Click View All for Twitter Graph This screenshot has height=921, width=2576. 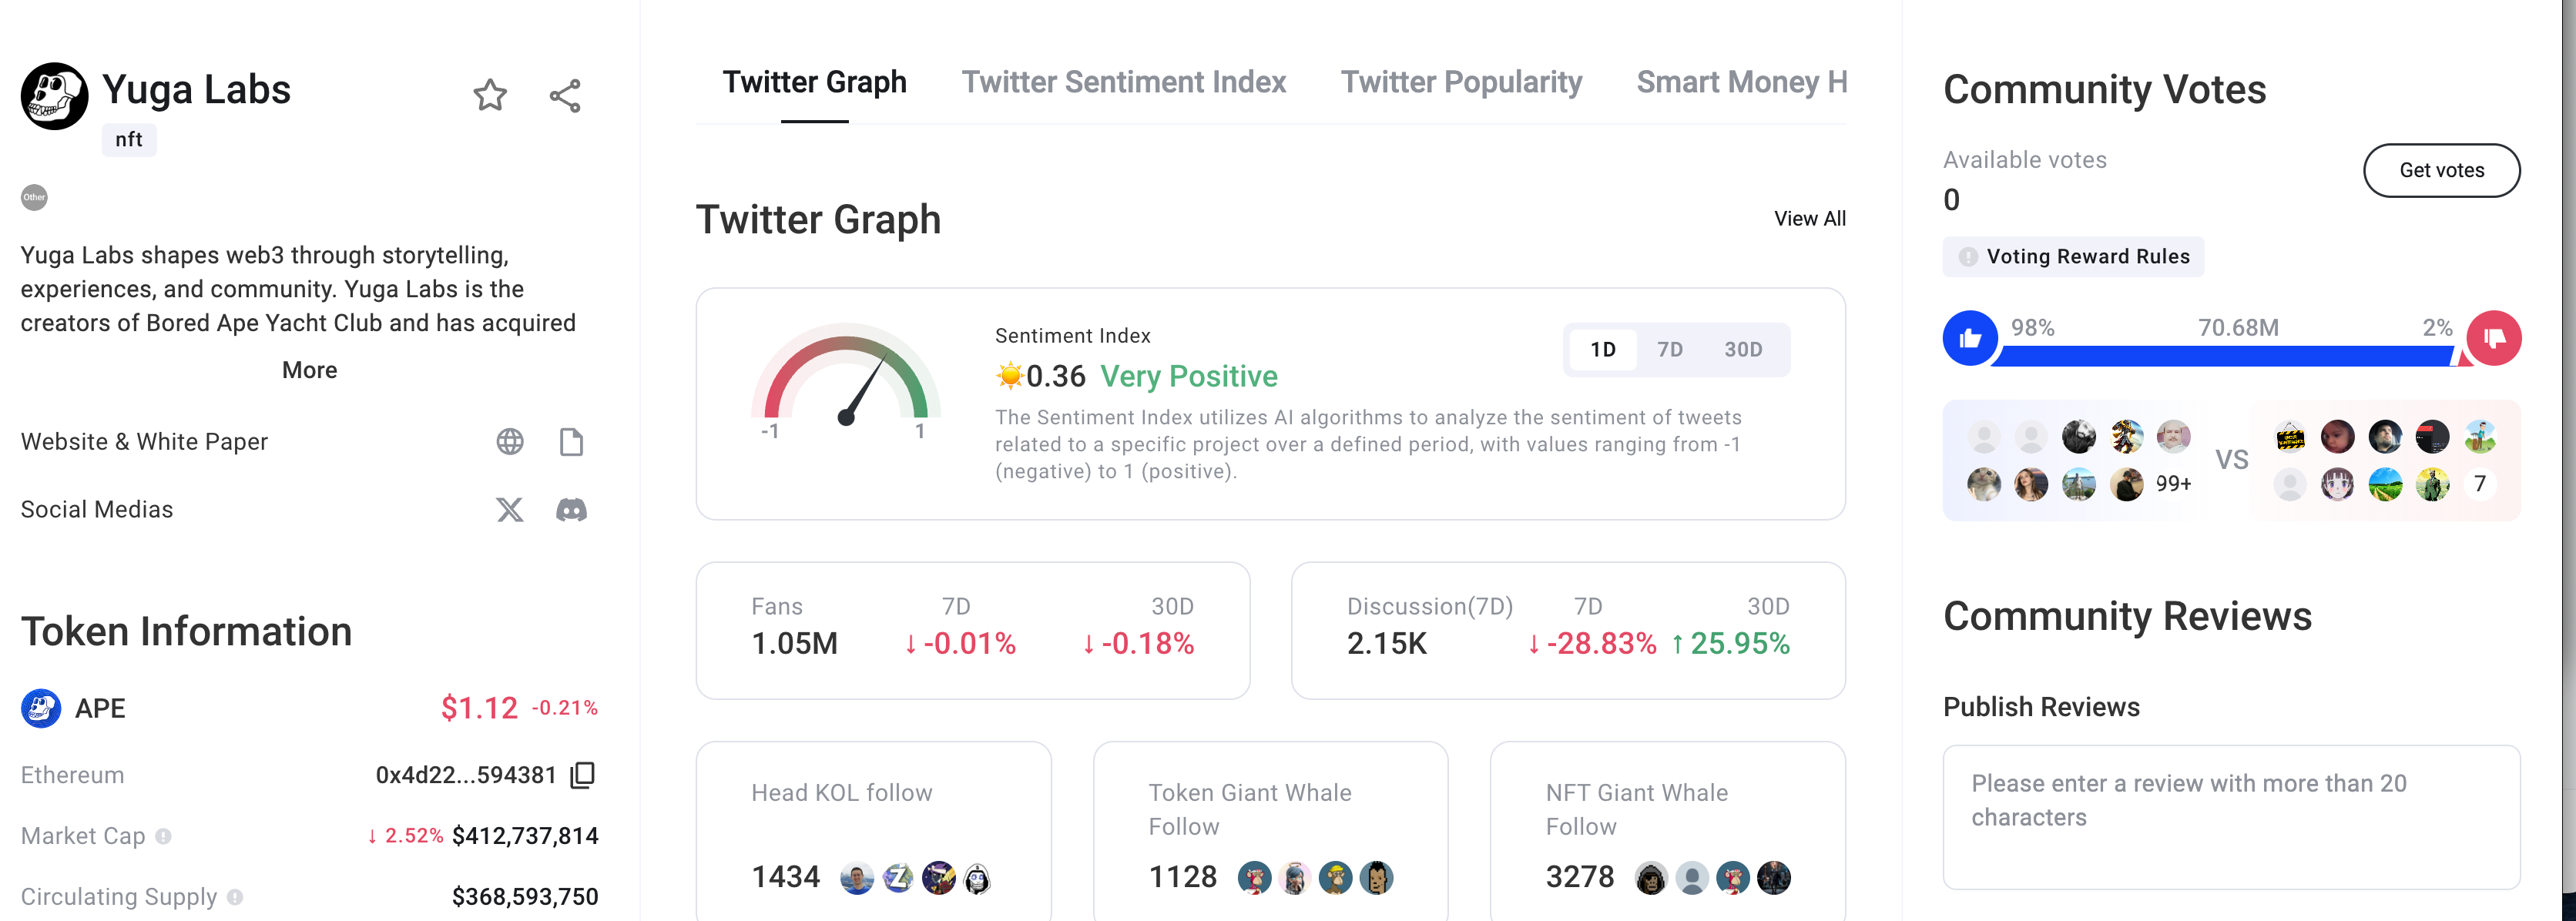pos(1809,219)
